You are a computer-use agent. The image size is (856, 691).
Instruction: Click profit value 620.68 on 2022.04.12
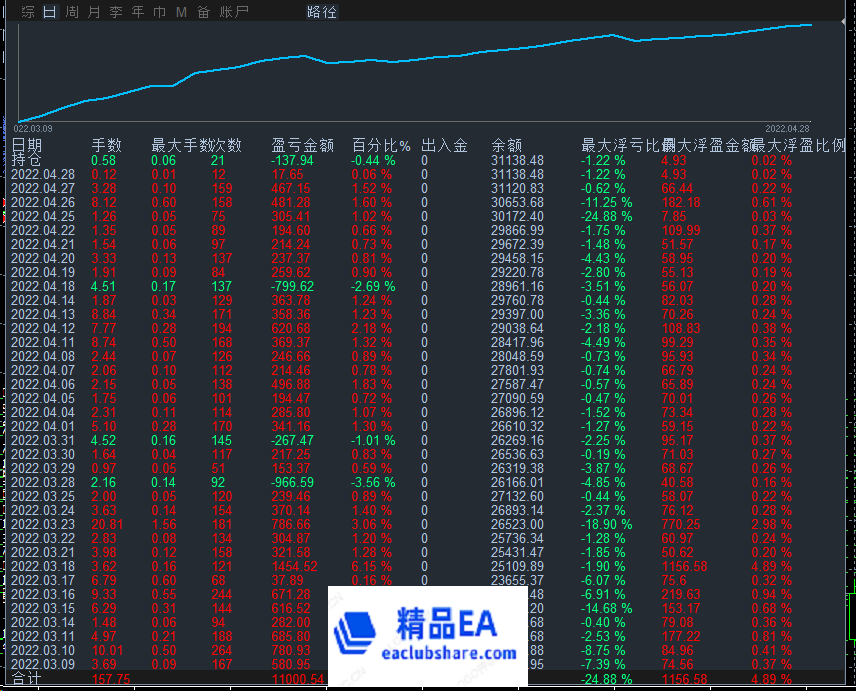point(291,329)
